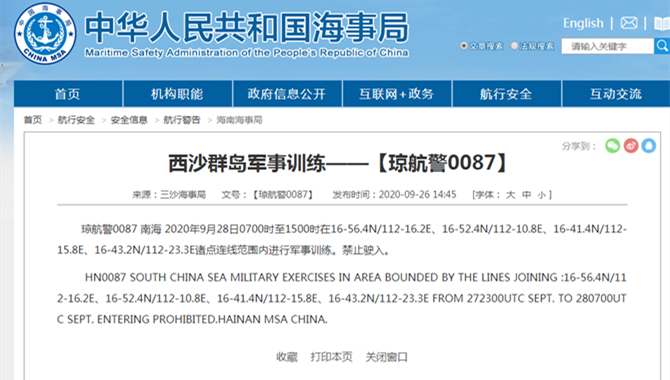The image size is (670, 380).
Task: Select the 文章搜索 radio button
Action: (x=464, y=46)
